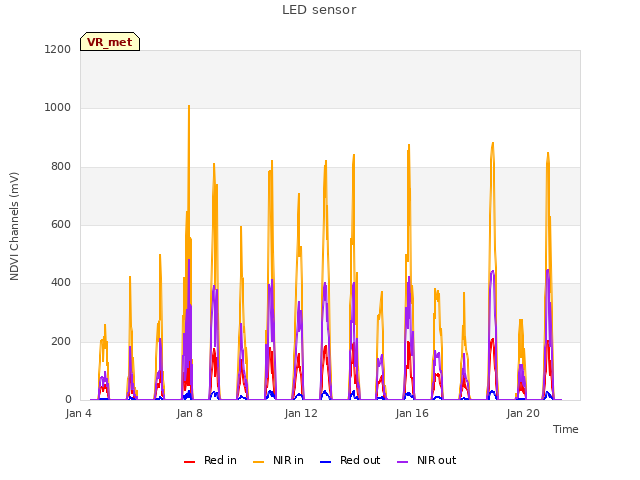
Task: Click the Jan 4 x-axis label
Action: (78, 413)
